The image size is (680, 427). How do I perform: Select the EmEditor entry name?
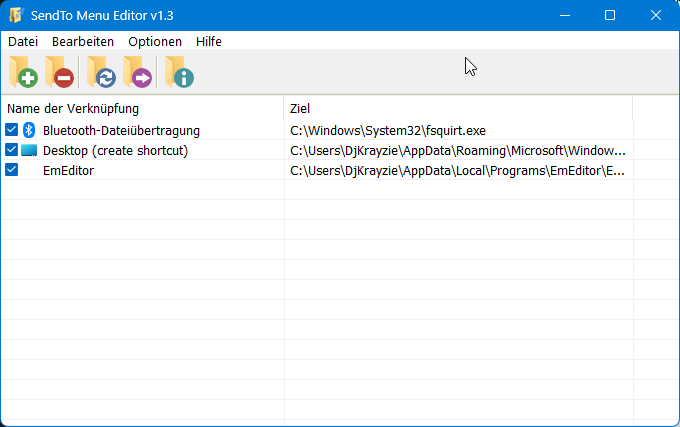[69, 171]
